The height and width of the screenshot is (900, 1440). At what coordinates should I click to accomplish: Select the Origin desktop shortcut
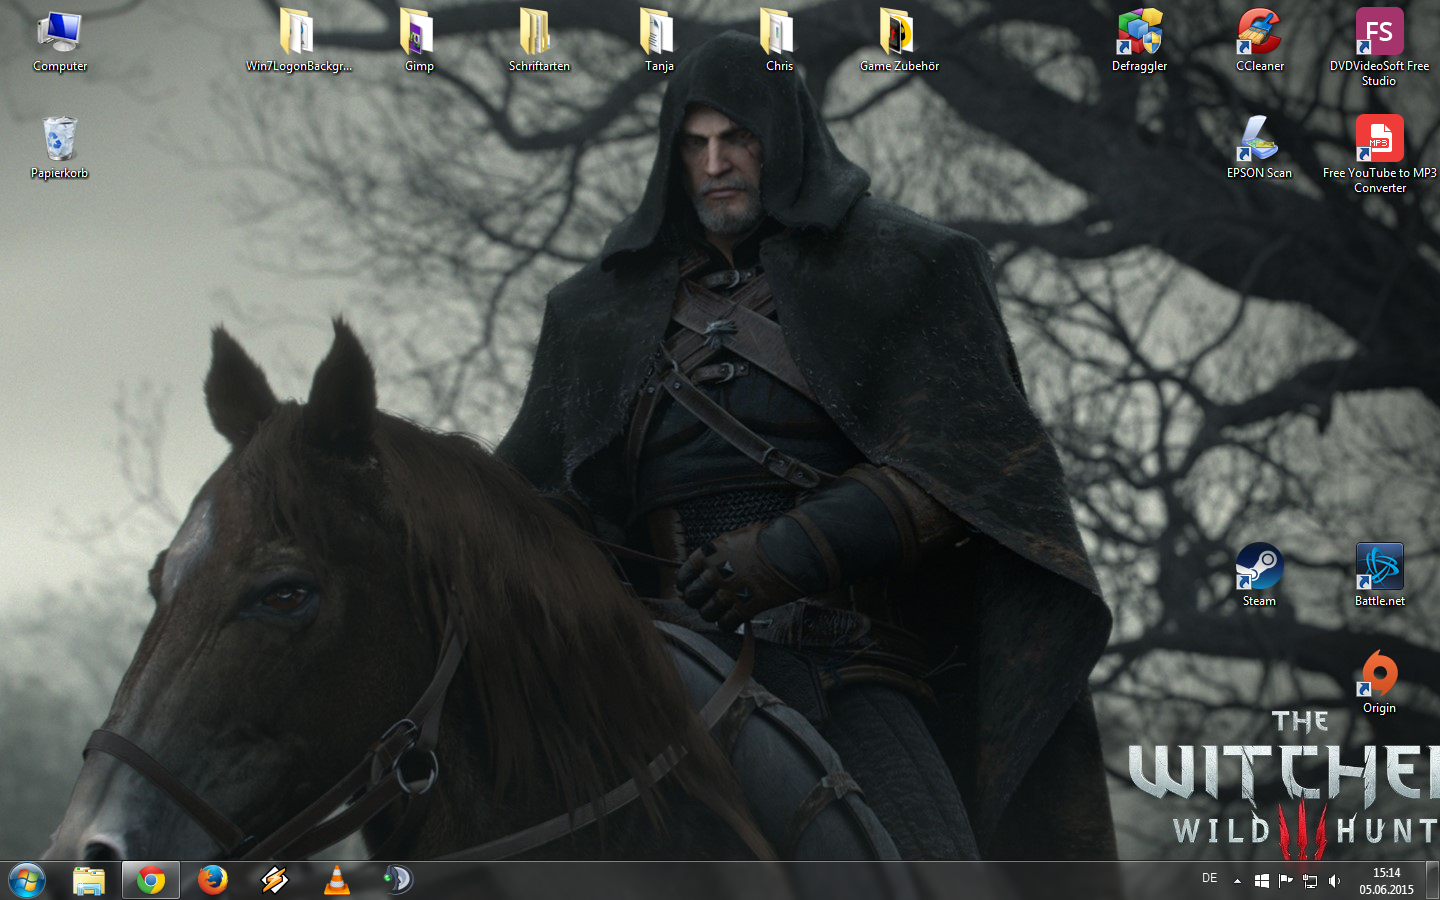(1379, 675)
